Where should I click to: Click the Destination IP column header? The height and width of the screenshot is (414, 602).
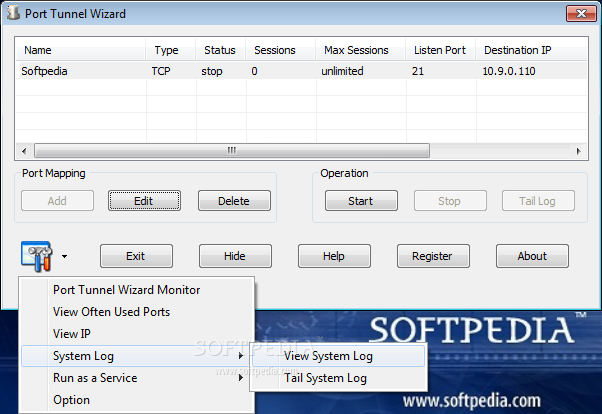pyautogui.click(x=532, y=50)
